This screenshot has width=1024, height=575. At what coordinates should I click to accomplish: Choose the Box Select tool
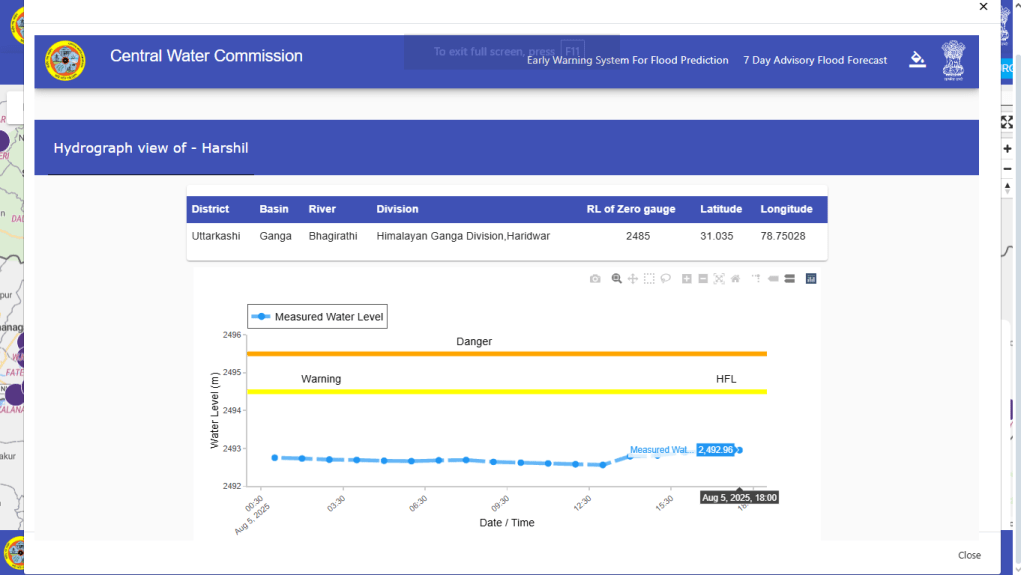(649, 279)
